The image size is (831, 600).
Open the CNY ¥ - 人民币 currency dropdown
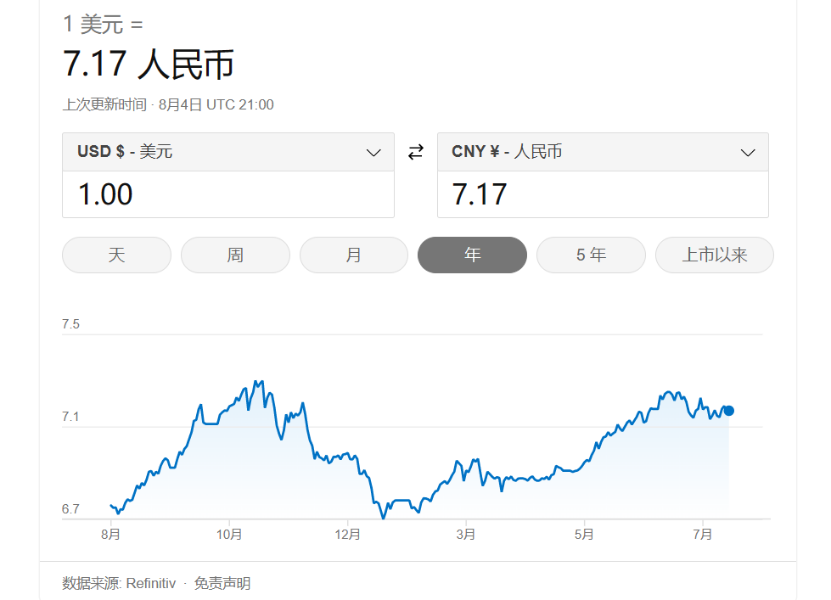(x=602, y=152)
